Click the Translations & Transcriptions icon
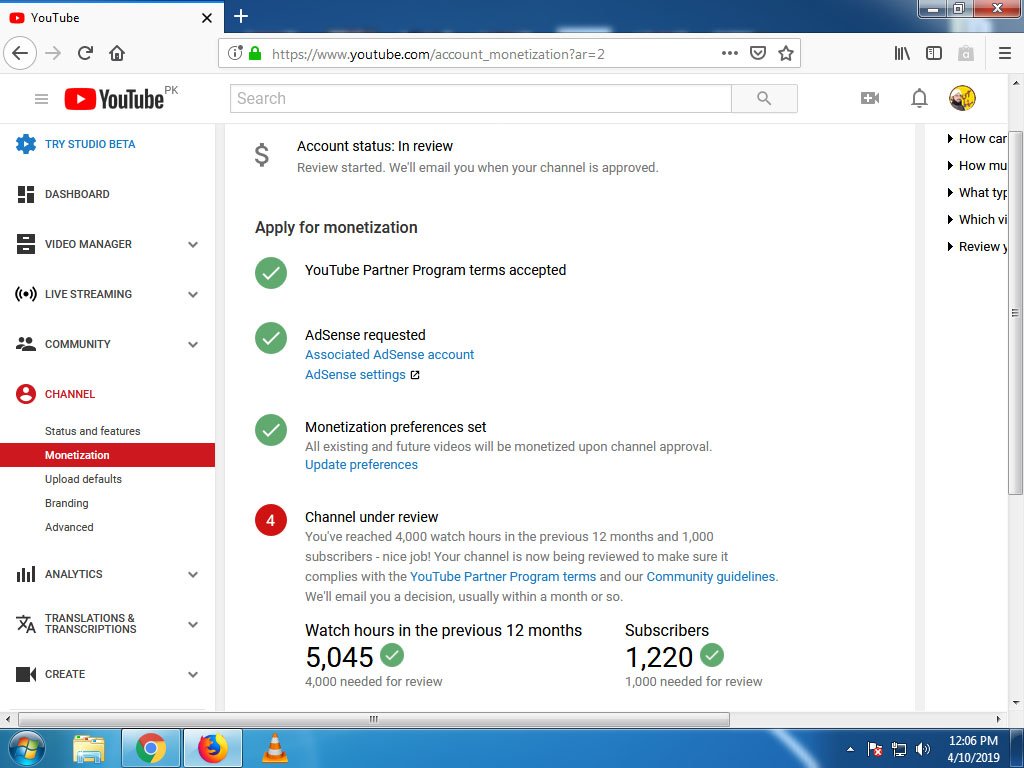1024x768 pixels. [25, 624]
